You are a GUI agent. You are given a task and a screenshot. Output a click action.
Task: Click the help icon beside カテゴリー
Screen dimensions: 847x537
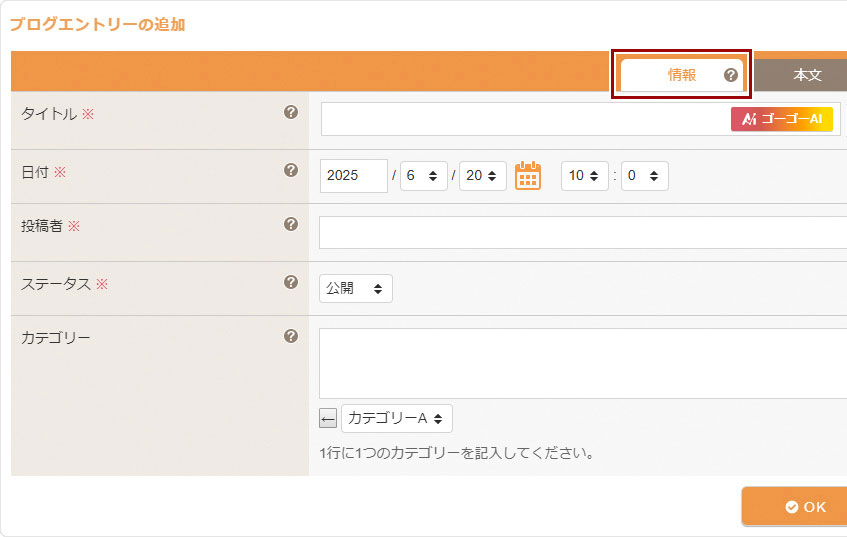291,336
